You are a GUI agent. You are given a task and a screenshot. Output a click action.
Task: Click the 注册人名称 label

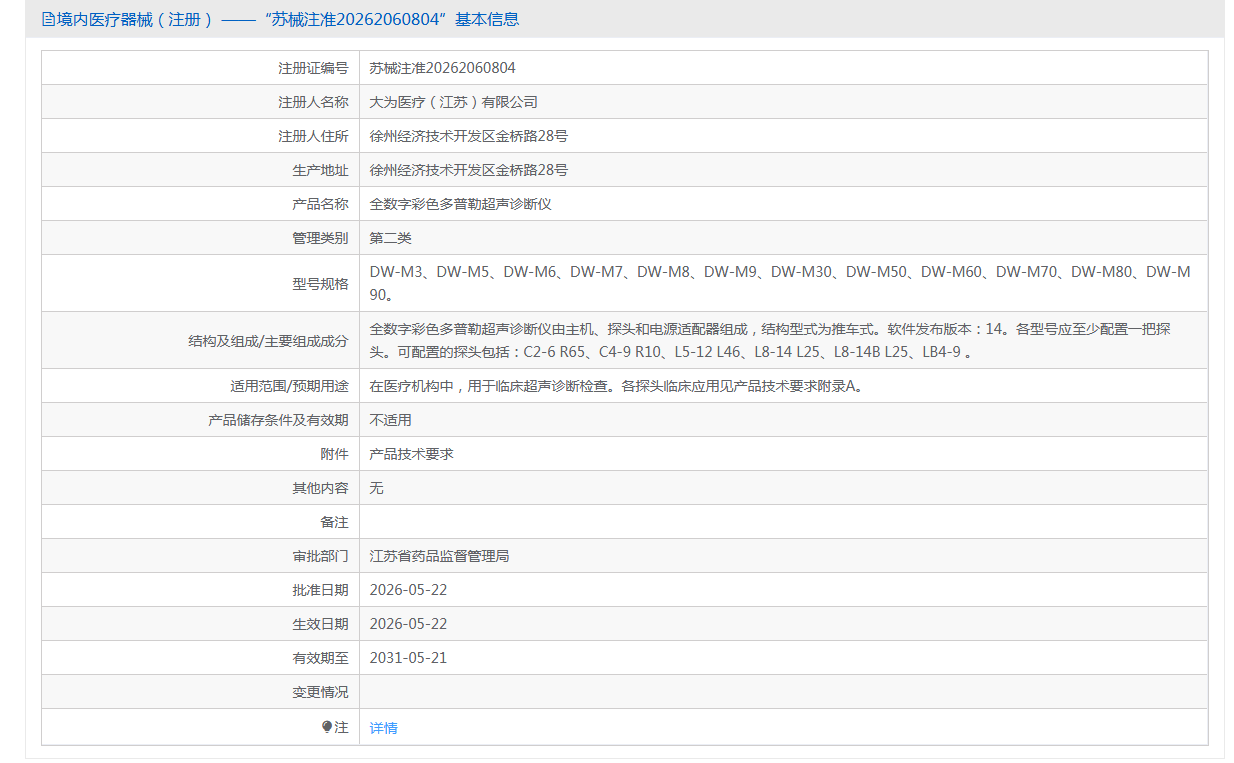tap(313, 102)
